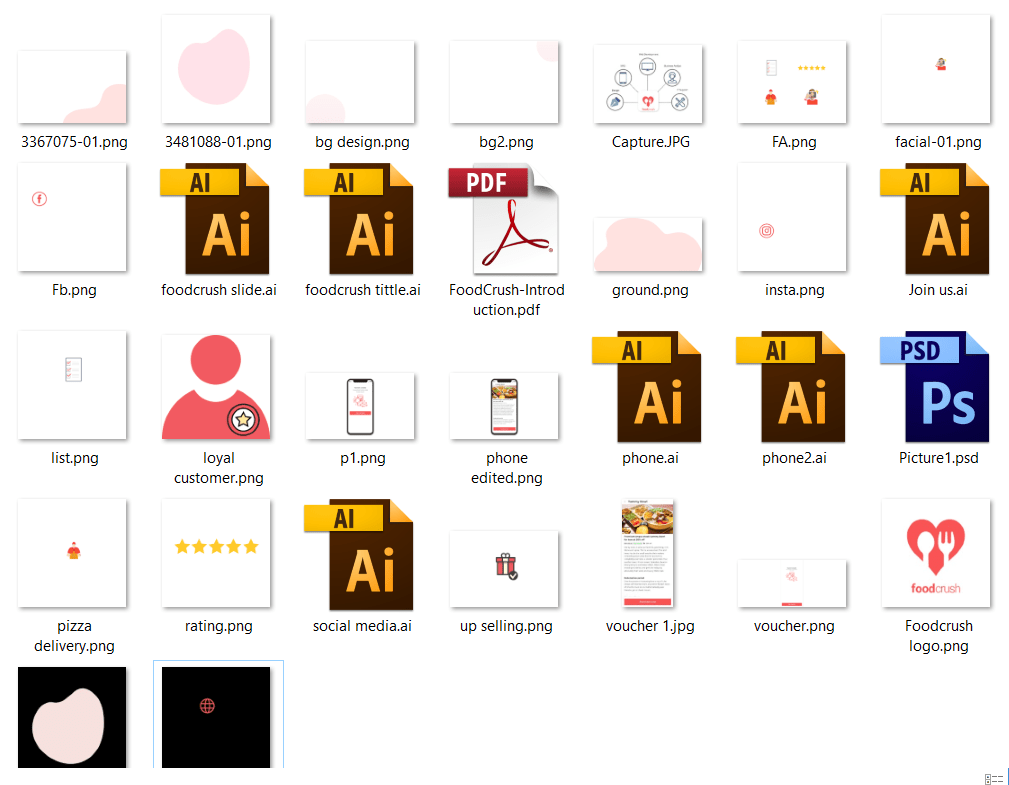1009x785 pixels.
Task: Select the up selling.png gift image
Action: click(503, 568)
